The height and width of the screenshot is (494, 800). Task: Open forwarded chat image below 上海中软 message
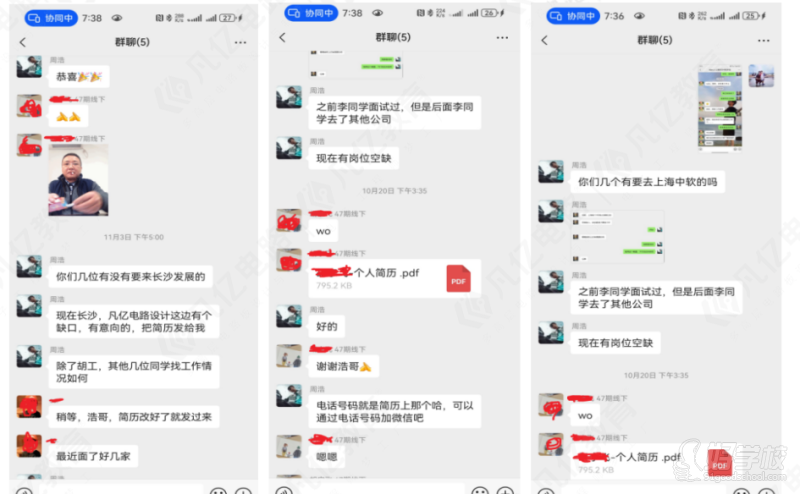click(618, 236)
